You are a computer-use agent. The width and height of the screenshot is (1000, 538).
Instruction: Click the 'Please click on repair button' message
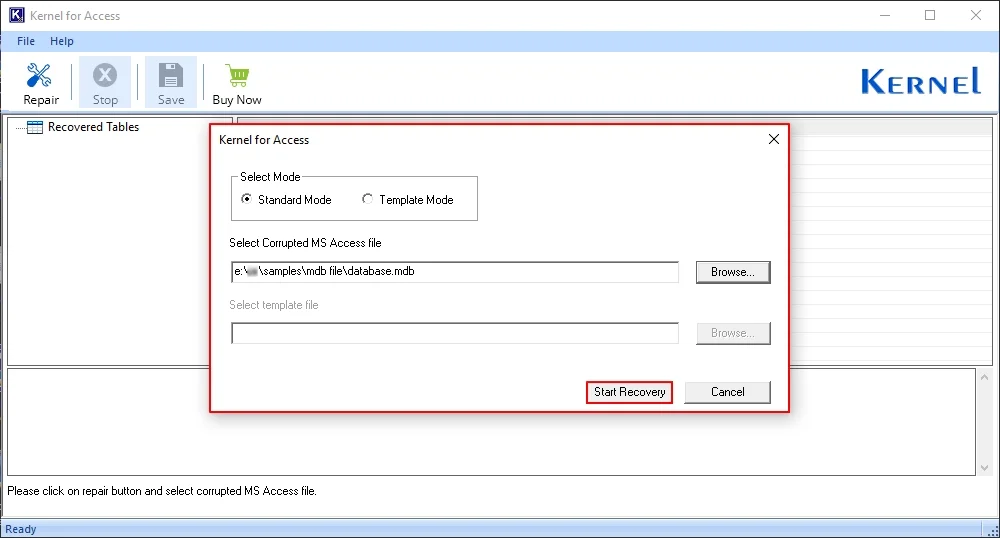tap(162, 491)
